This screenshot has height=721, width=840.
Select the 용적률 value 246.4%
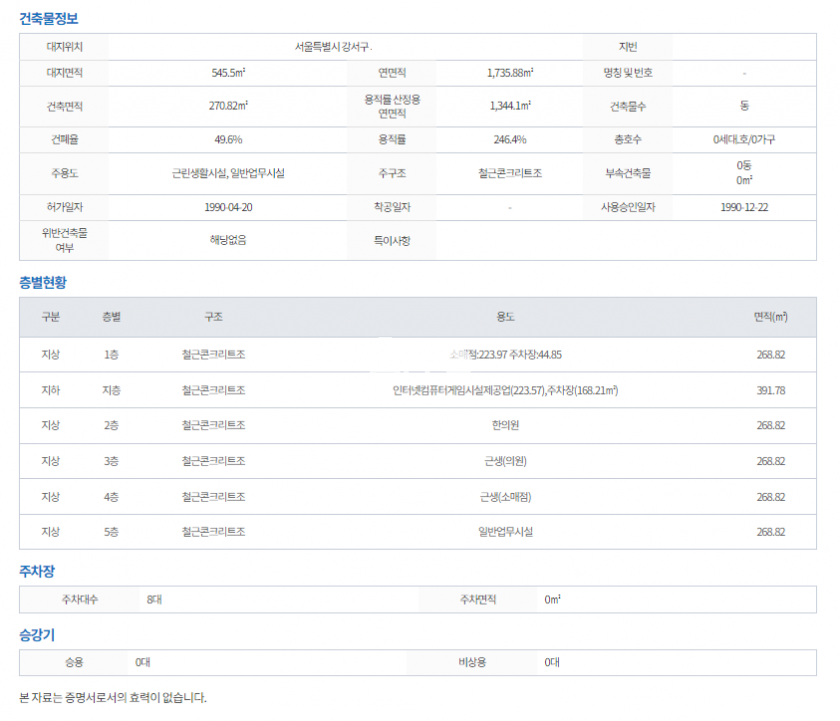[510, 140]
